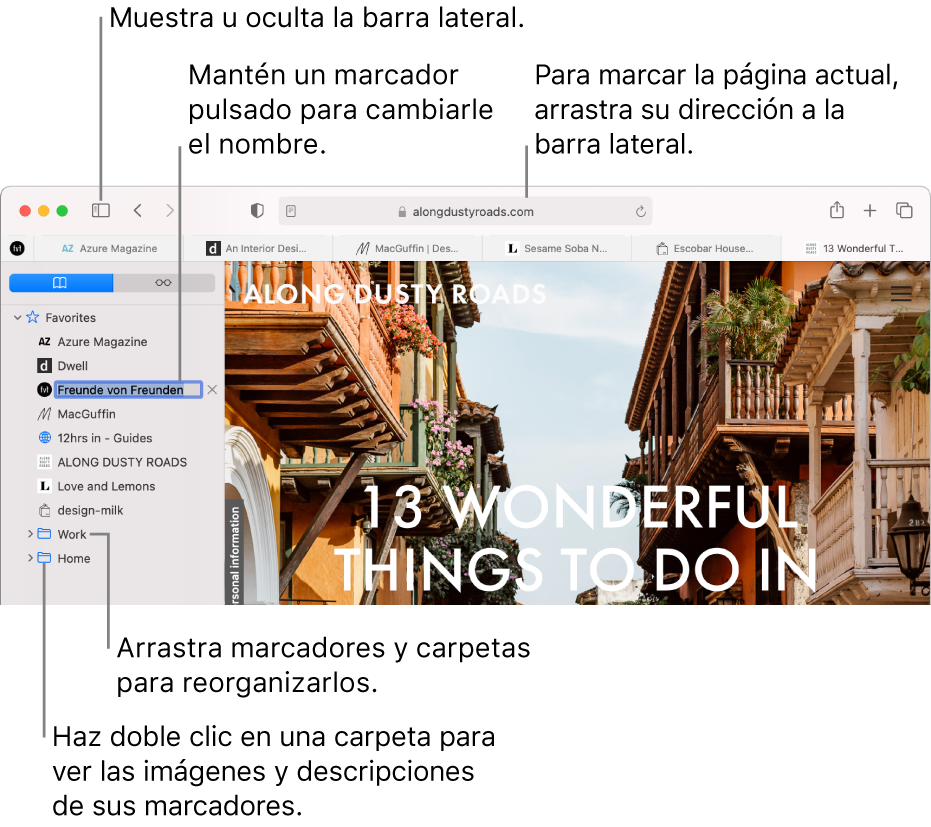The width and height of the screenshot is (931, 827).
Task: Open the design-milk bookmark
Action: coord(90,511)
